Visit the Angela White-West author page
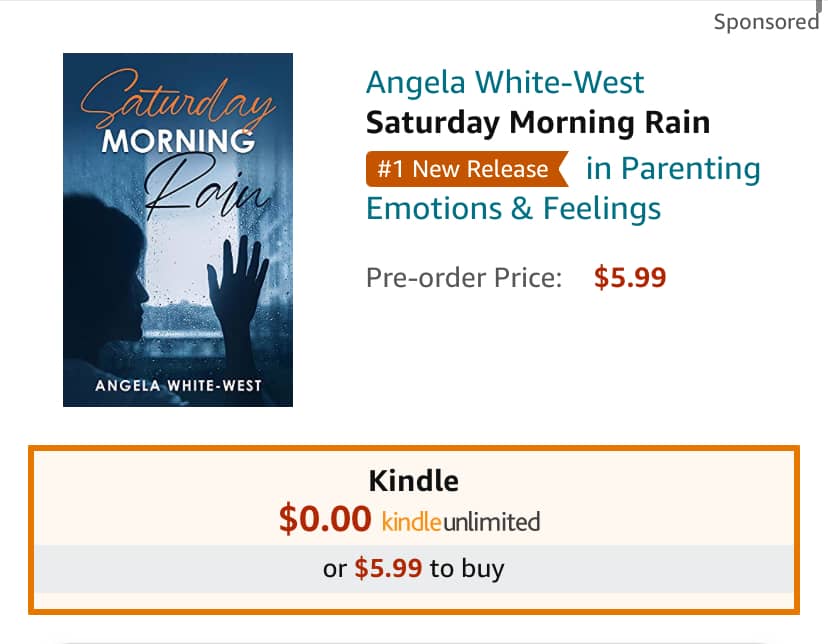 click(505, 82)
